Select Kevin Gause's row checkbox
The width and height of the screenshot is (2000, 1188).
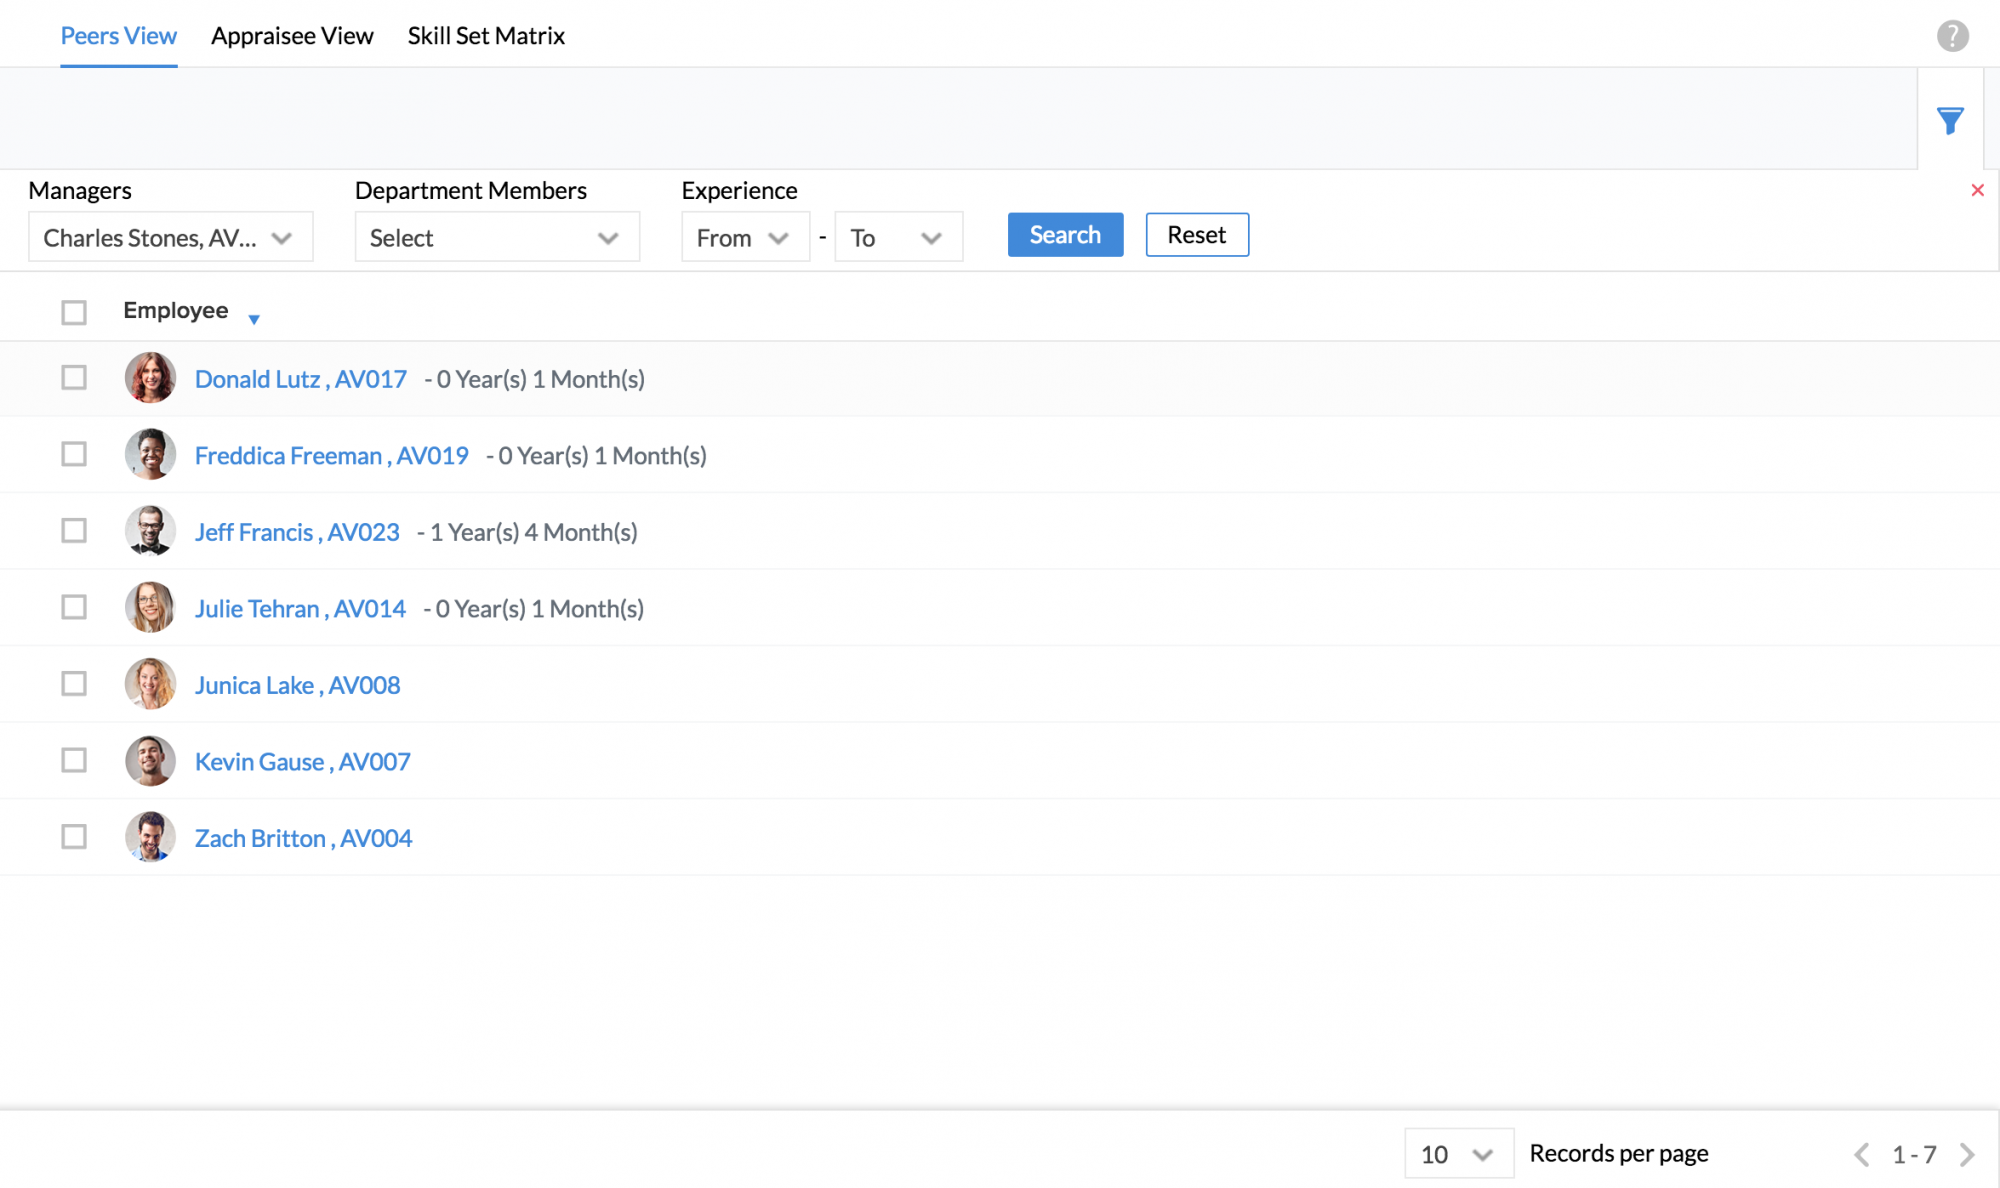tap(74, 760)
